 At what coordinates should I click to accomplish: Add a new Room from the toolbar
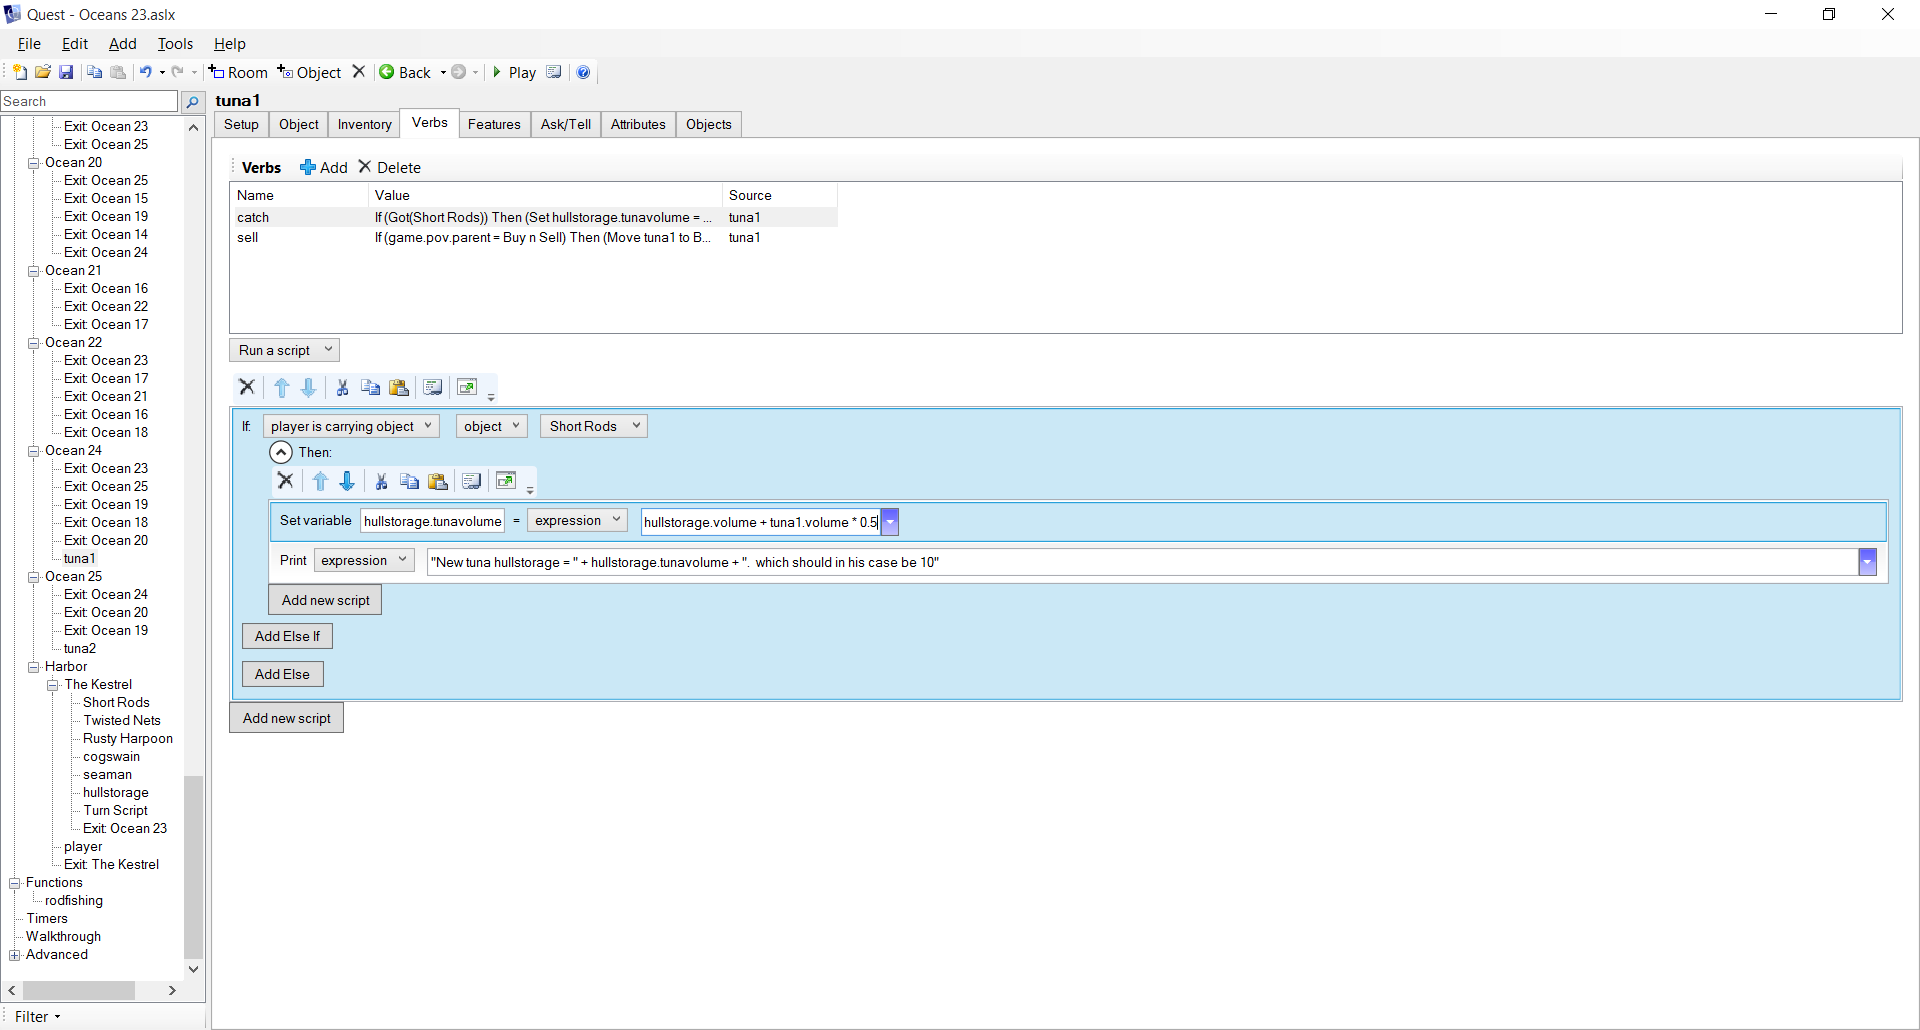[238, 72]
